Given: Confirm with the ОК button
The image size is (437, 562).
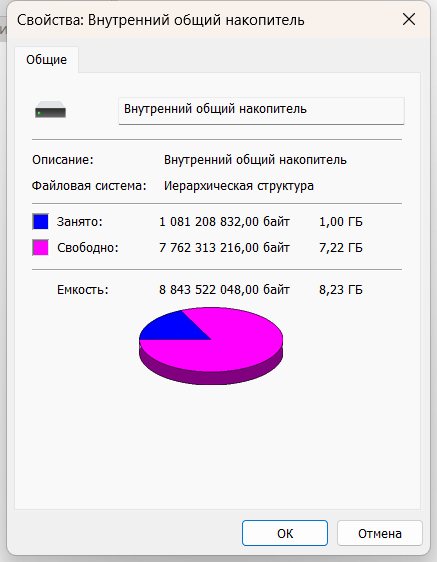Looking at the screenshot, I should [x=285, y=533].
